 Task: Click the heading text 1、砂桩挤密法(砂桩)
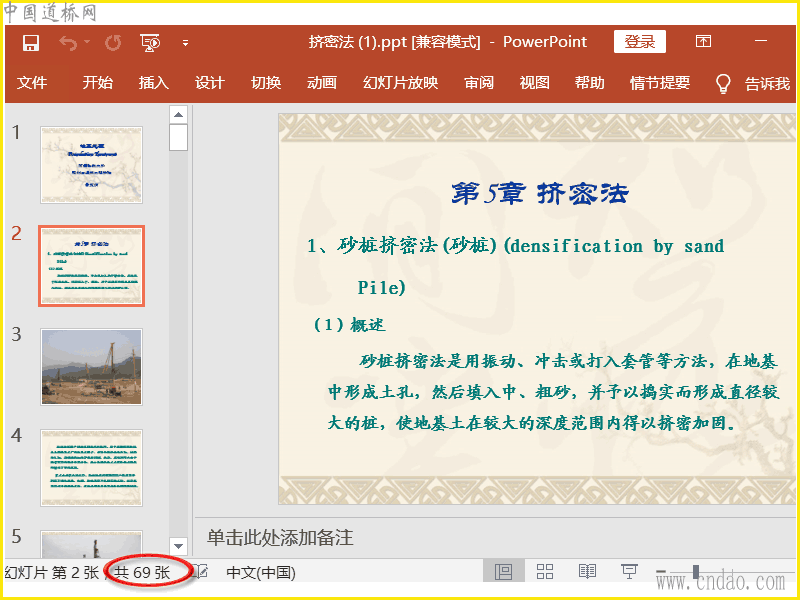click(402, 246)
